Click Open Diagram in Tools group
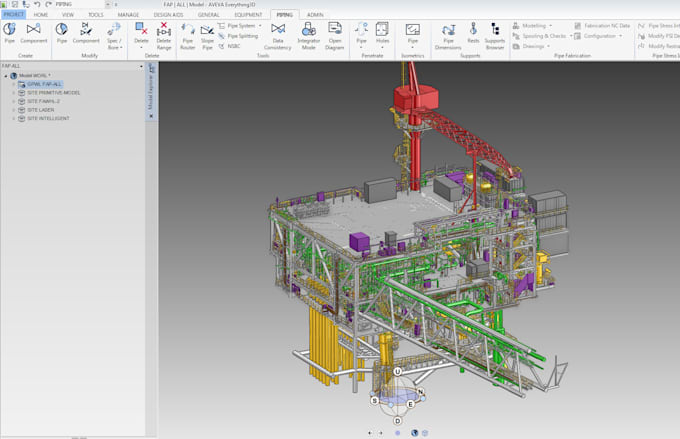 (x=334, y=36)
